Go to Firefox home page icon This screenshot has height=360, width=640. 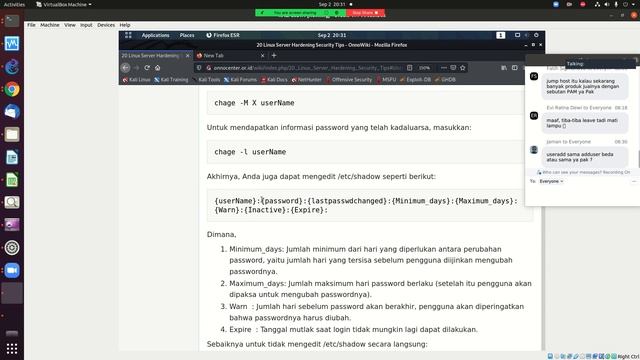158,68
